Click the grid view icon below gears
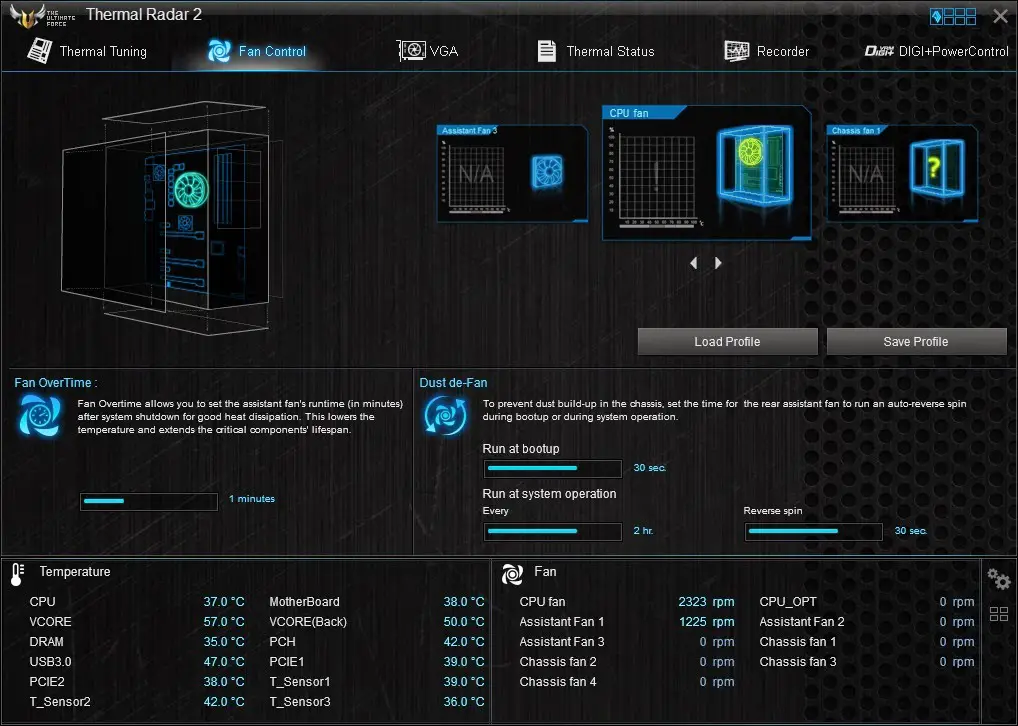This screenshot has height=726, width=1018. 999,614
